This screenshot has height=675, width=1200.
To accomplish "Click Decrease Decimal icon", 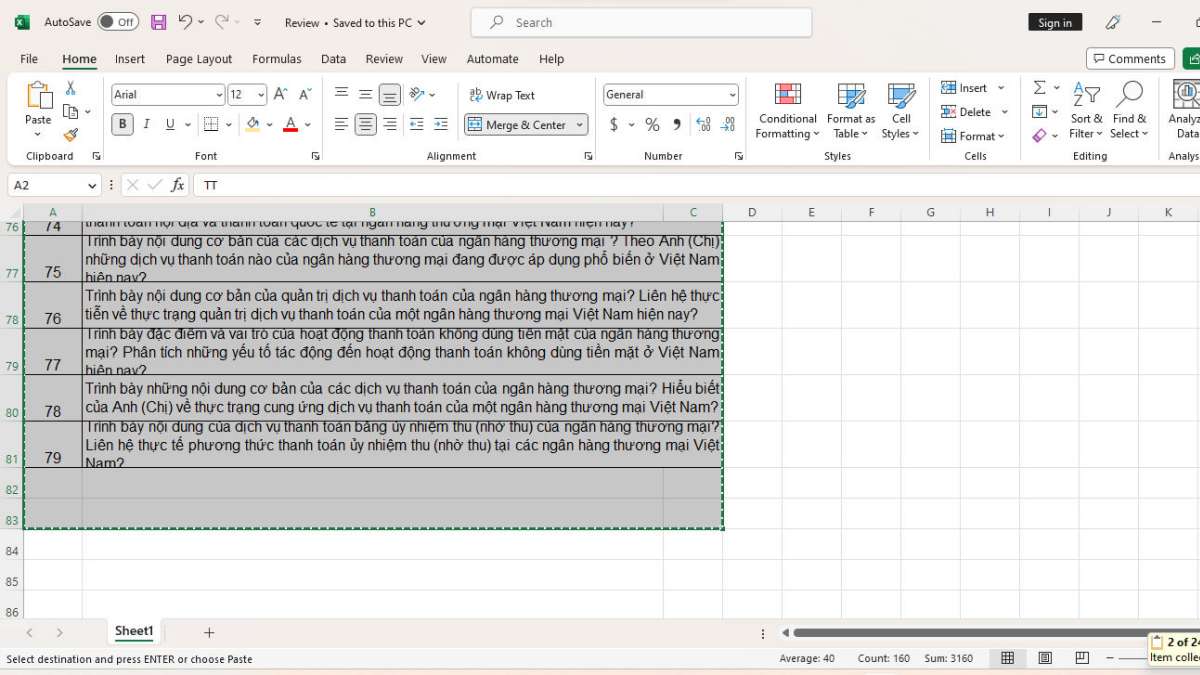I will click(x=728, y=125).
